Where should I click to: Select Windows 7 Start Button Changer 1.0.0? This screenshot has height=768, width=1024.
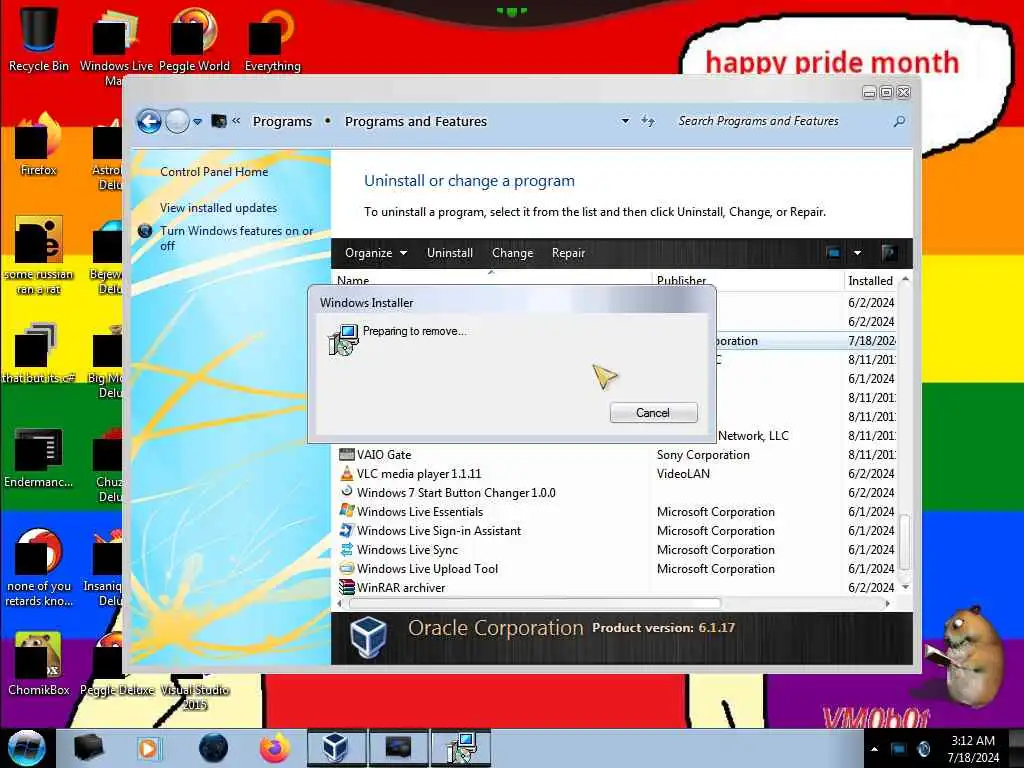614,492
